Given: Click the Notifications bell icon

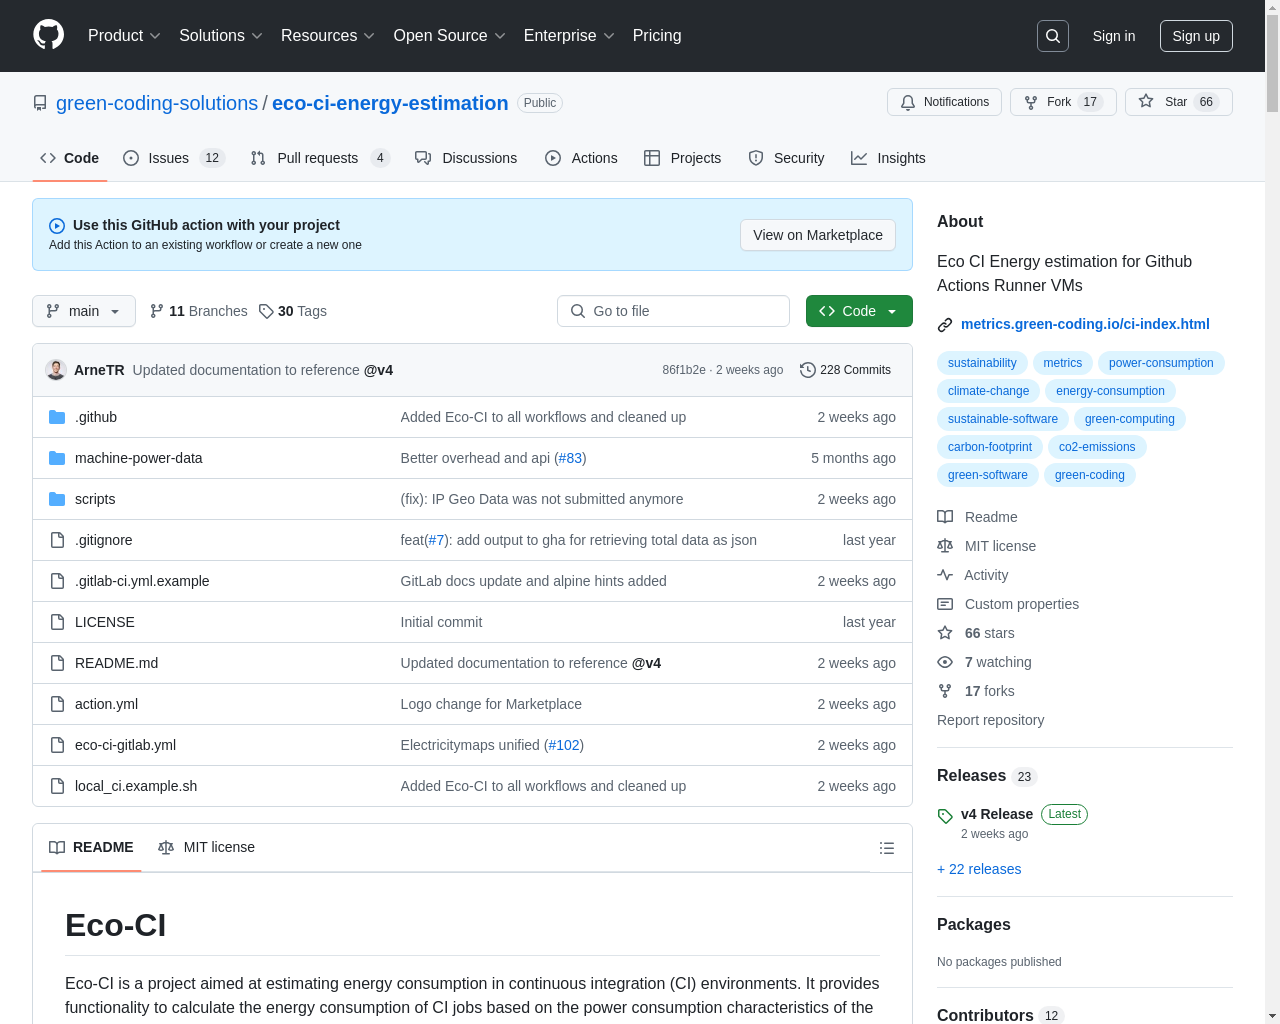Looking at the screenshot, I should coord(908,102).
